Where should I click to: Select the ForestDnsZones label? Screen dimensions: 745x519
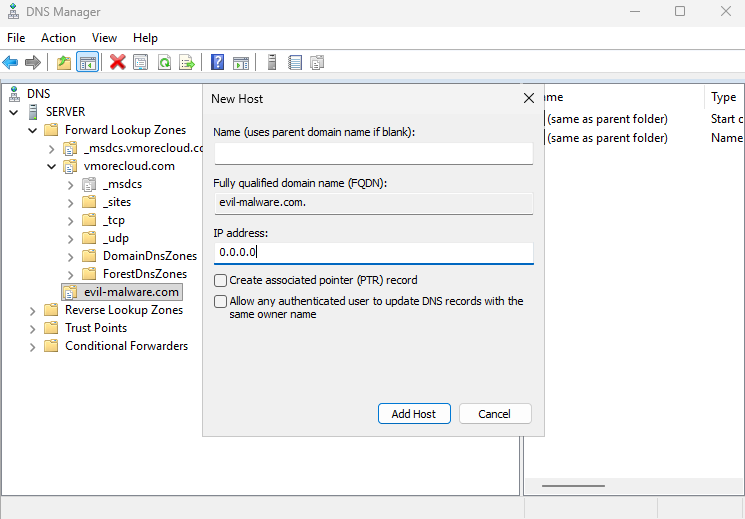tap(145, 274)
